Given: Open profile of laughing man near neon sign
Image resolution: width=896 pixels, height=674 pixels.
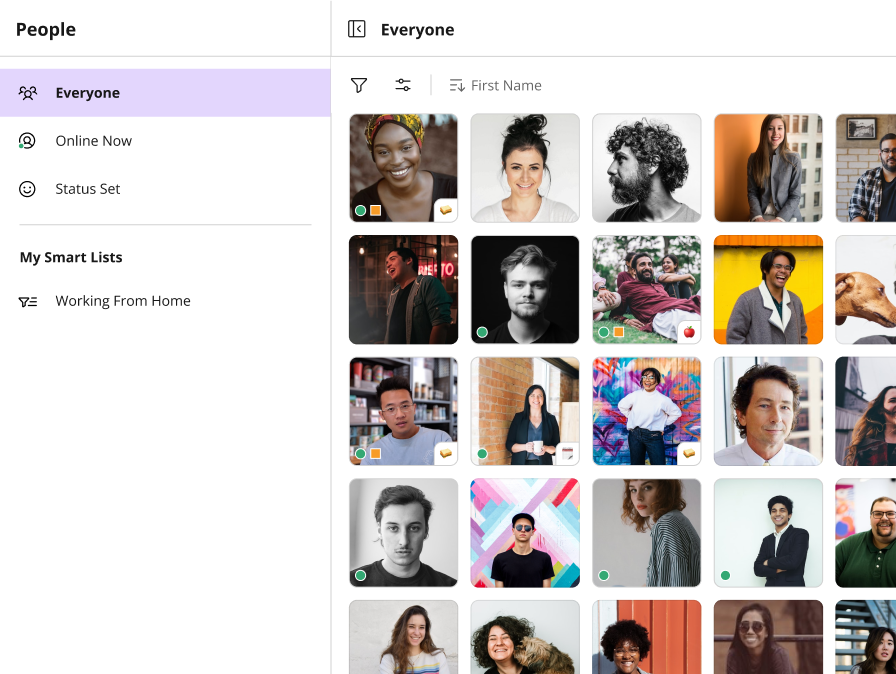Looking at the screenshot, I should click(x=403, y=290).
